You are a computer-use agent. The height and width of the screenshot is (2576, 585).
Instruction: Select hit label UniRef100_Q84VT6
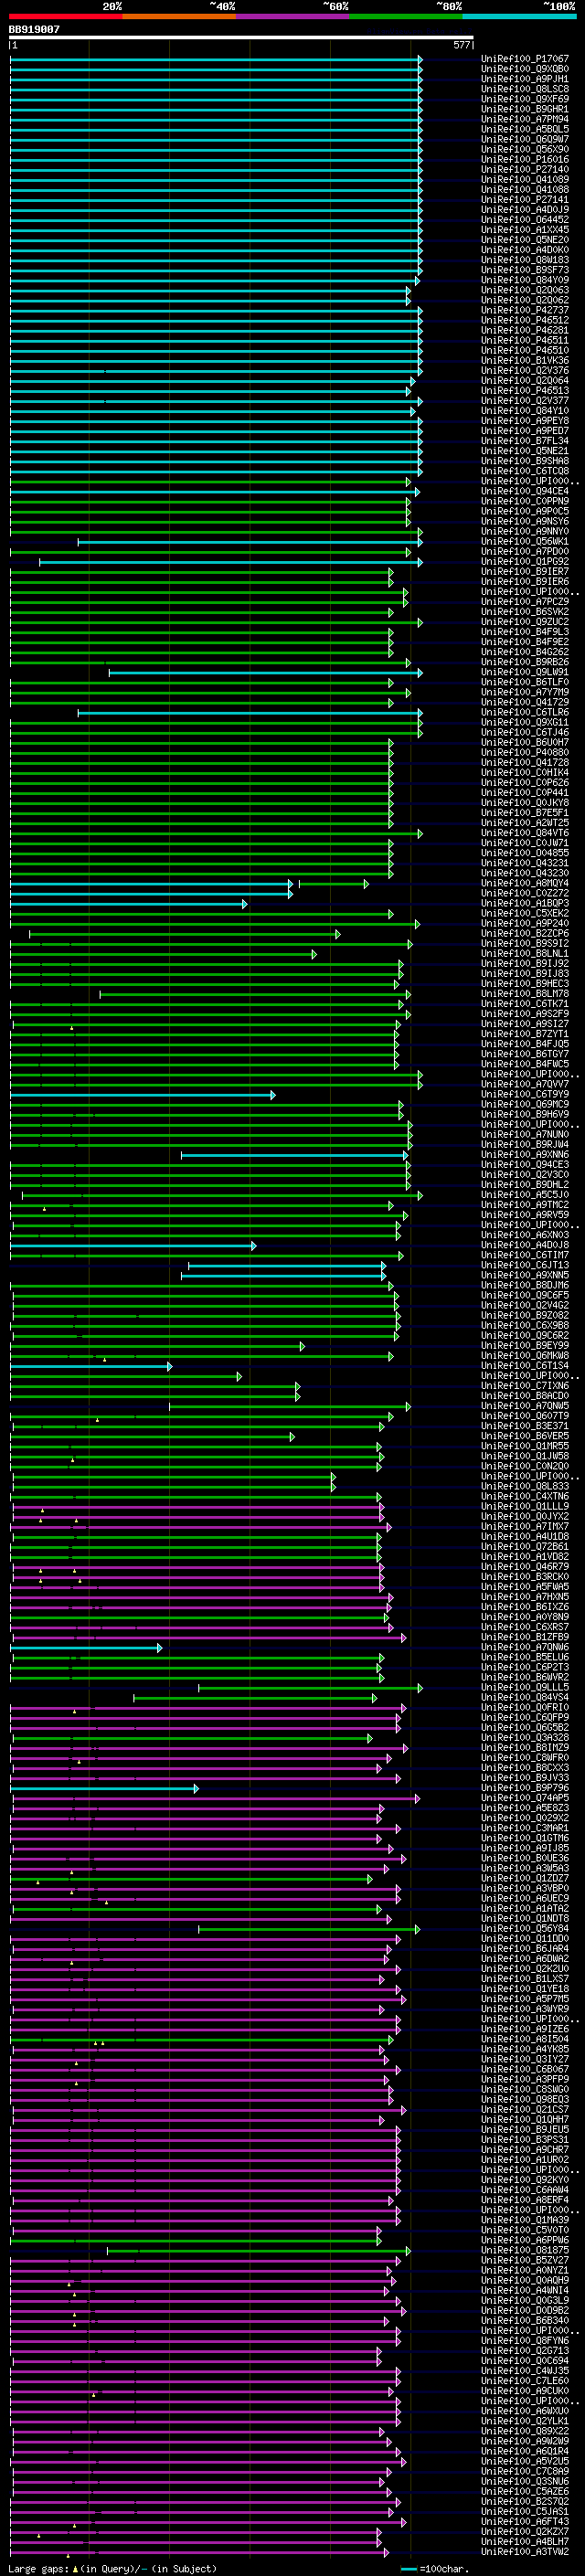click(525, 833)
